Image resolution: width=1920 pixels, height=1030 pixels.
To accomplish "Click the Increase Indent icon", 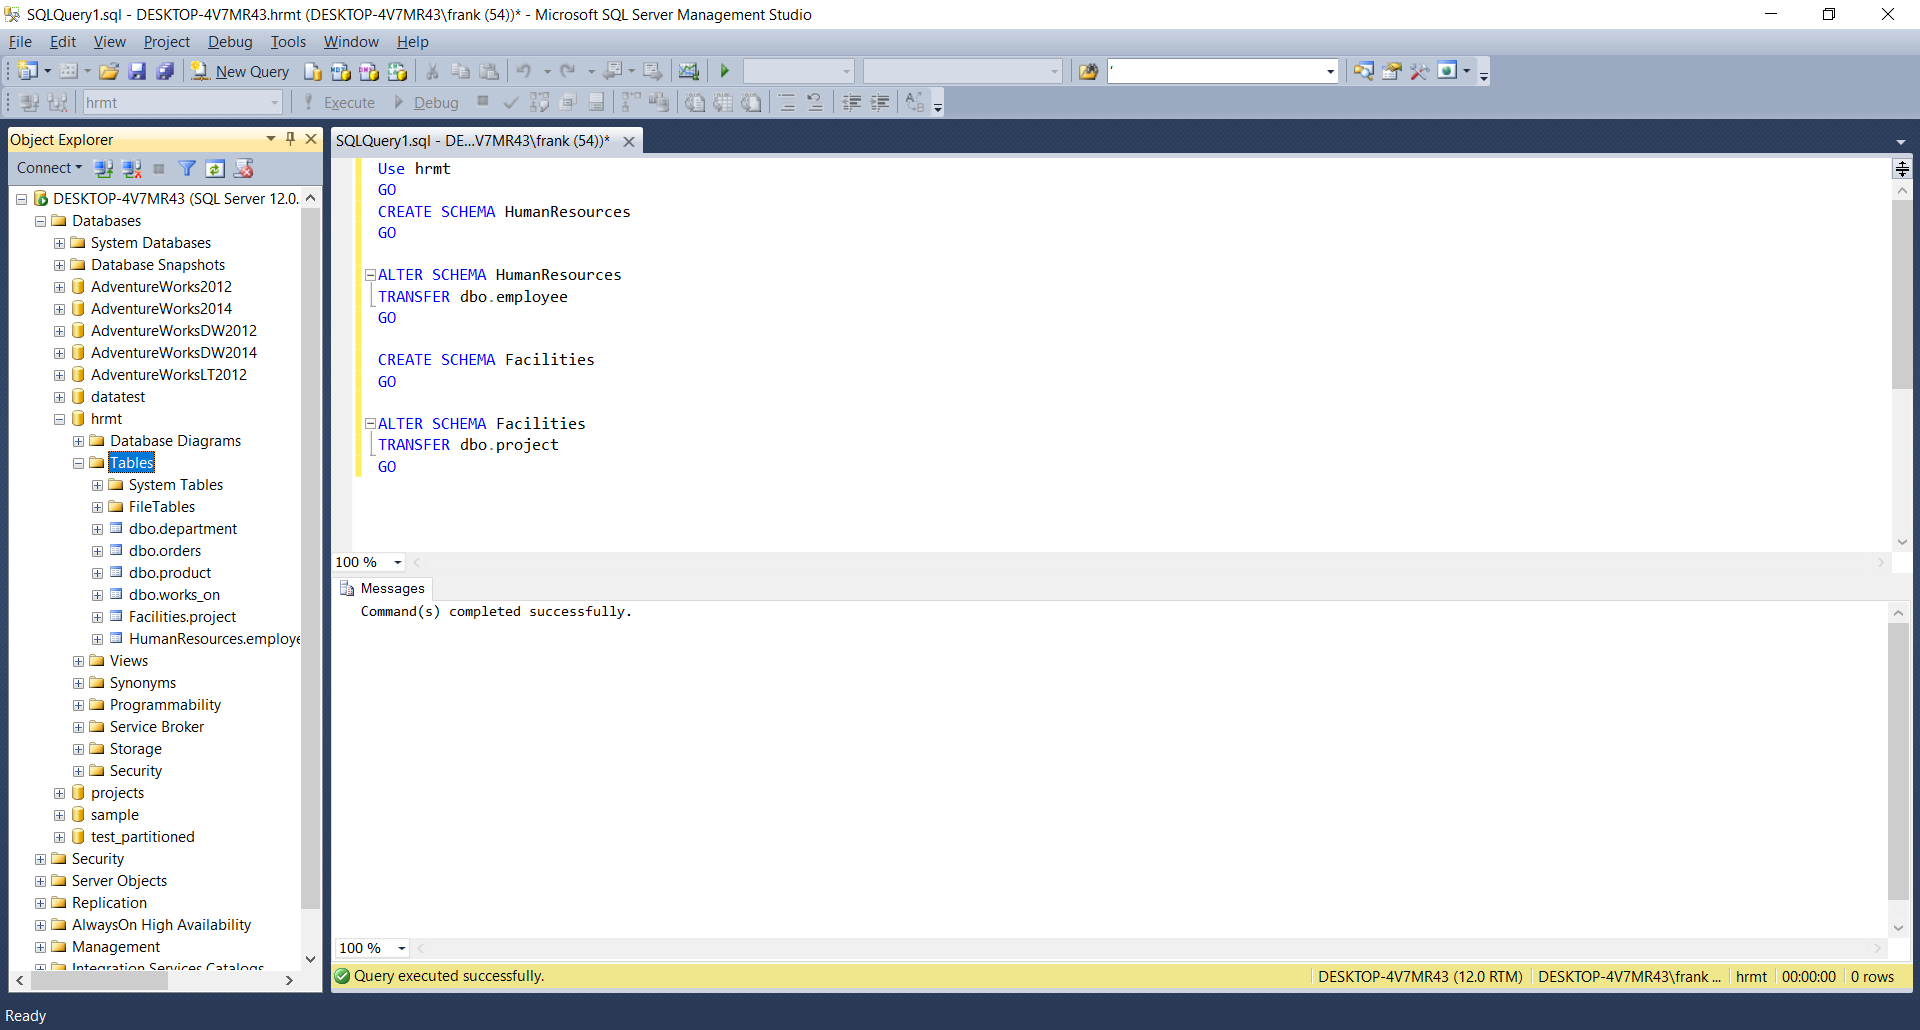I will 880,102.
